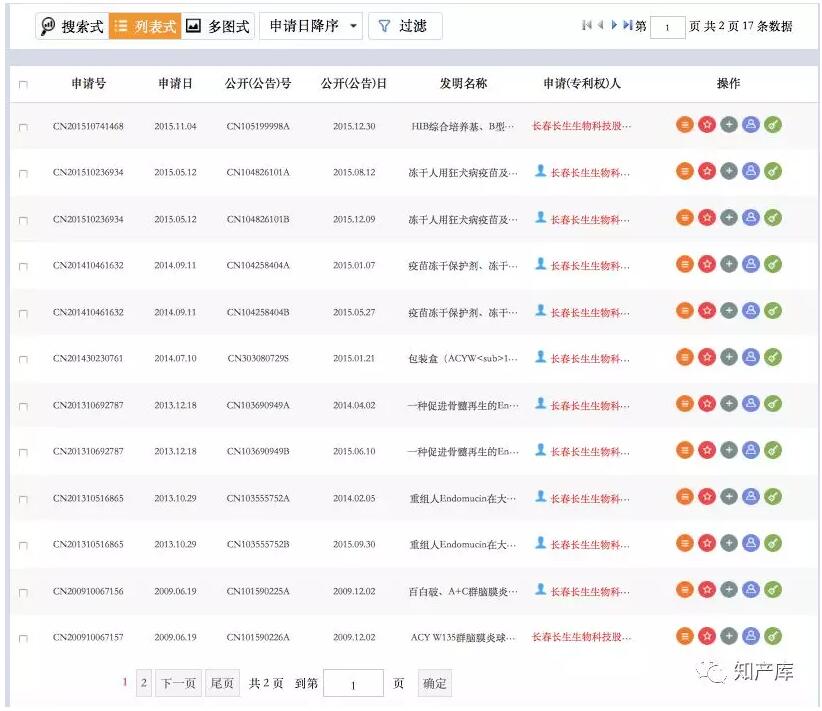Click the red star icon in the CN101590226A row
822x711 pixels.
pyautogui.click(x=707, y=636)
